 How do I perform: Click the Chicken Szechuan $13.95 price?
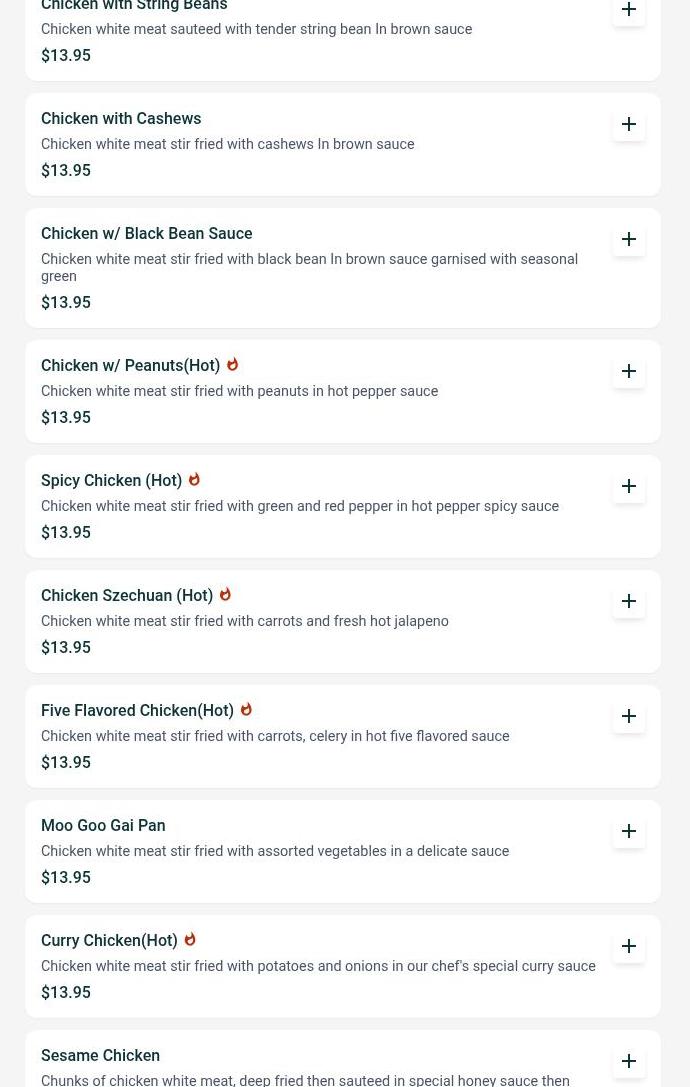(x=66, y=648)
